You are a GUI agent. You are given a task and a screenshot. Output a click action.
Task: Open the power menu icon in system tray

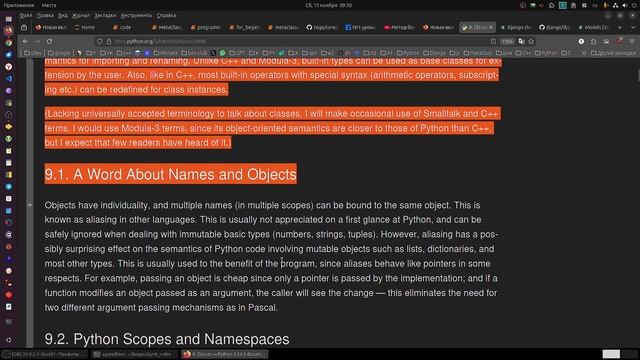click(635, 5)
